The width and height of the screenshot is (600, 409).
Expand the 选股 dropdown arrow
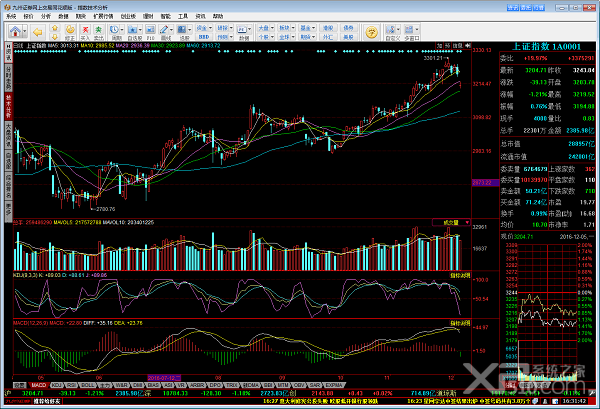click(x=189, y=29)
